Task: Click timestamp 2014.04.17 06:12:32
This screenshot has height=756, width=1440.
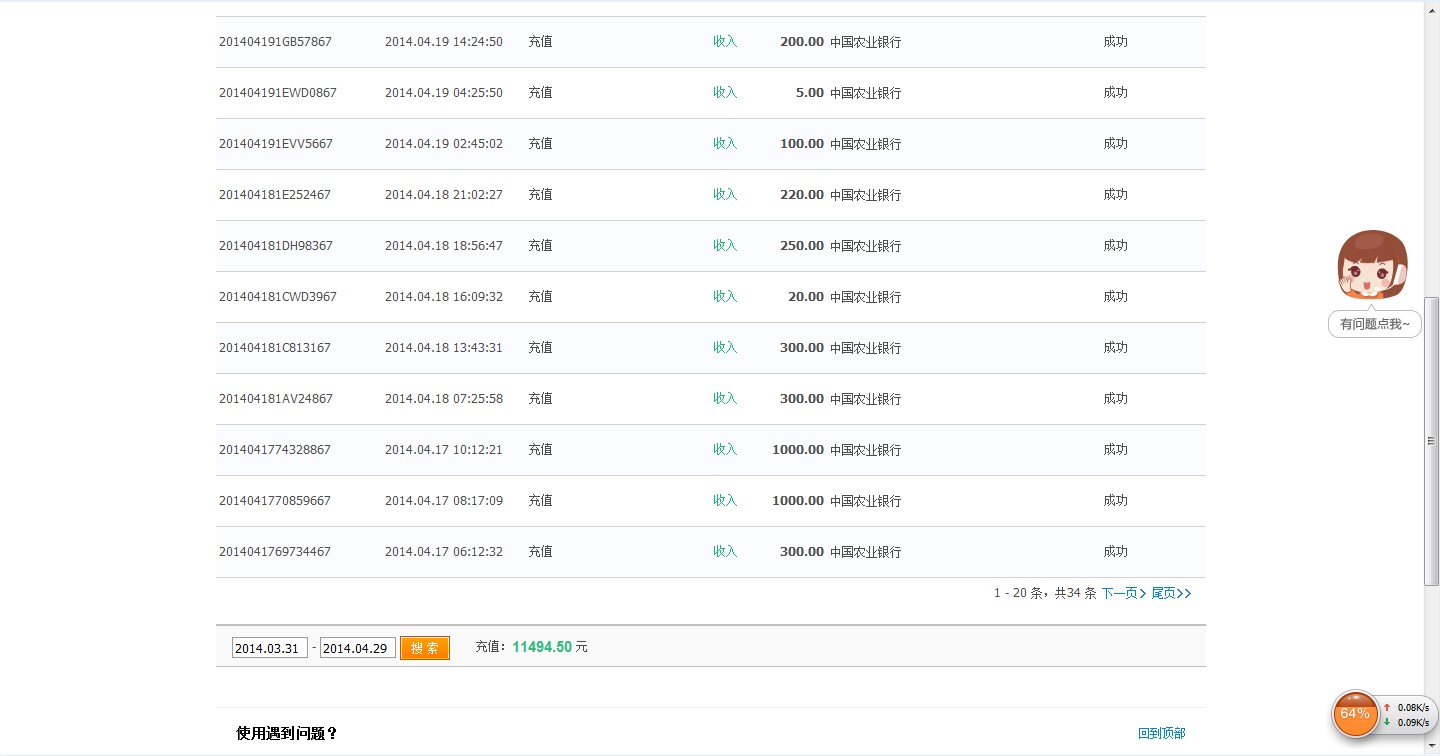Action: (444, 552)
